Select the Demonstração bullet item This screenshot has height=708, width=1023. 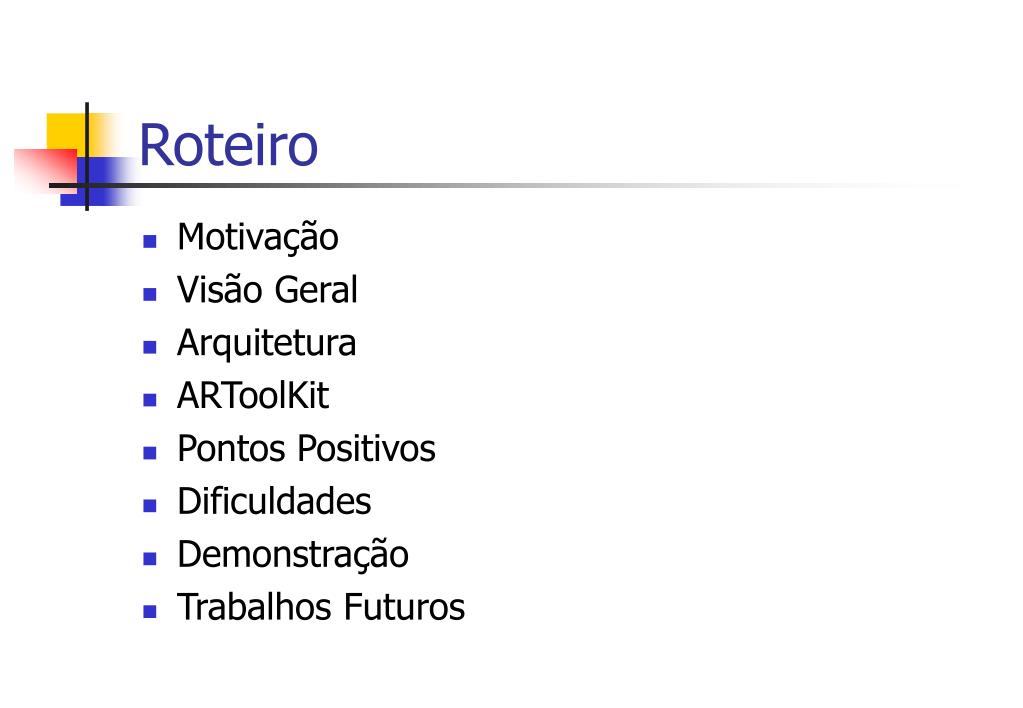[293, 555]
